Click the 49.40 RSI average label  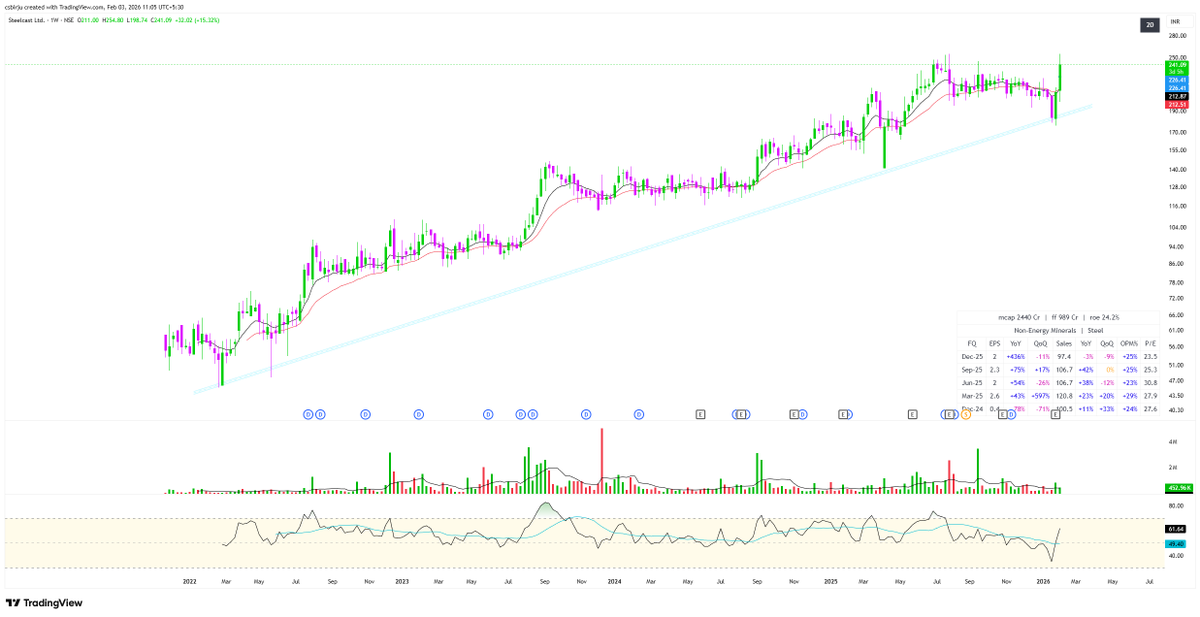1176,543
